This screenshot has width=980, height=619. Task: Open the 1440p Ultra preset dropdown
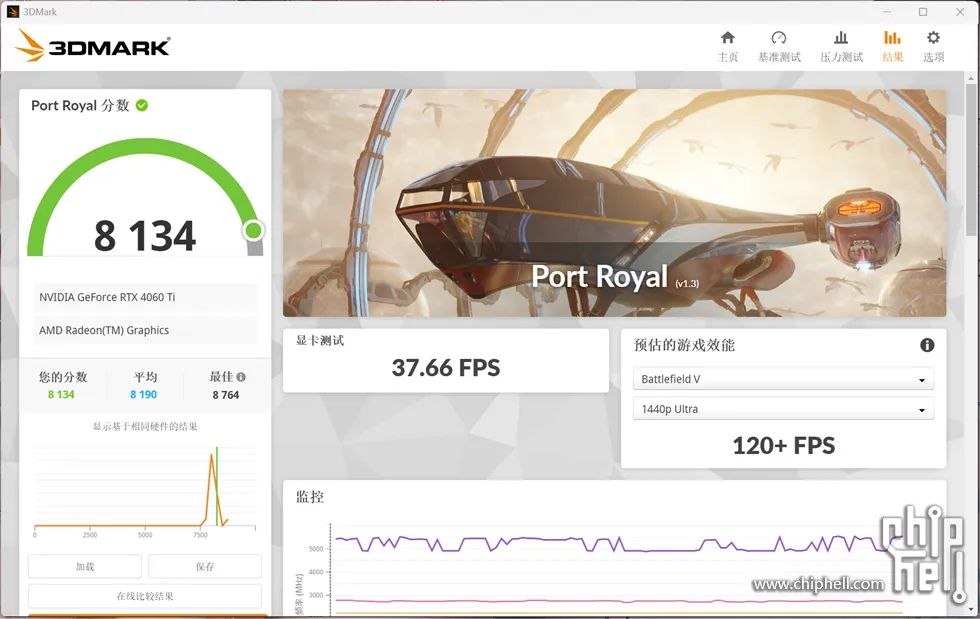click(x=783, y=409)
